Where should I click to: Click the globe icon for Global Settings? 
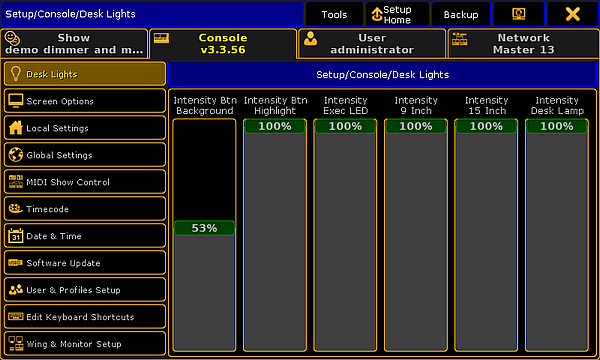tap(16, 155)
